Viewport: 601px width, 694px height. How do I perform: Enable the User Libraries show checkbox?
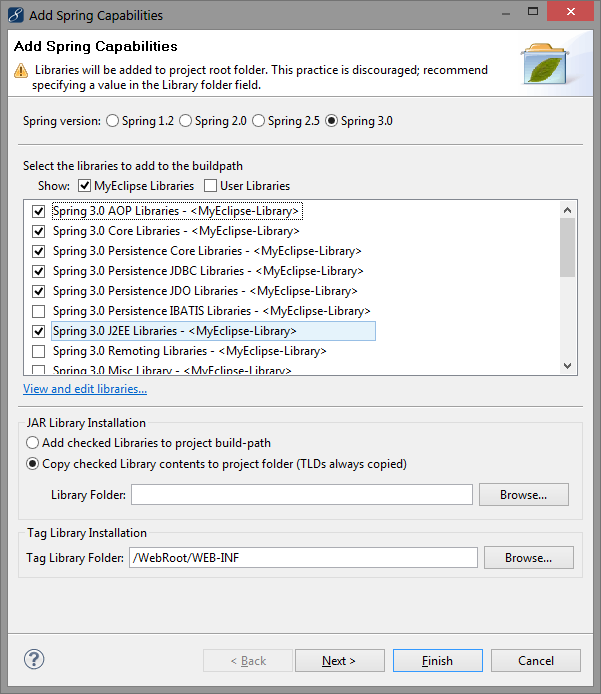(210, 185)
